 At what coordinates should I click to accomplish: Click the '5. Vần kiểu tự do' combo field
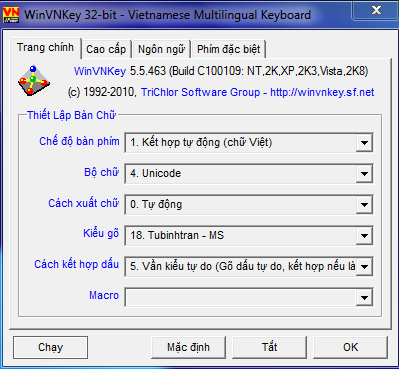tap(249, 266)
